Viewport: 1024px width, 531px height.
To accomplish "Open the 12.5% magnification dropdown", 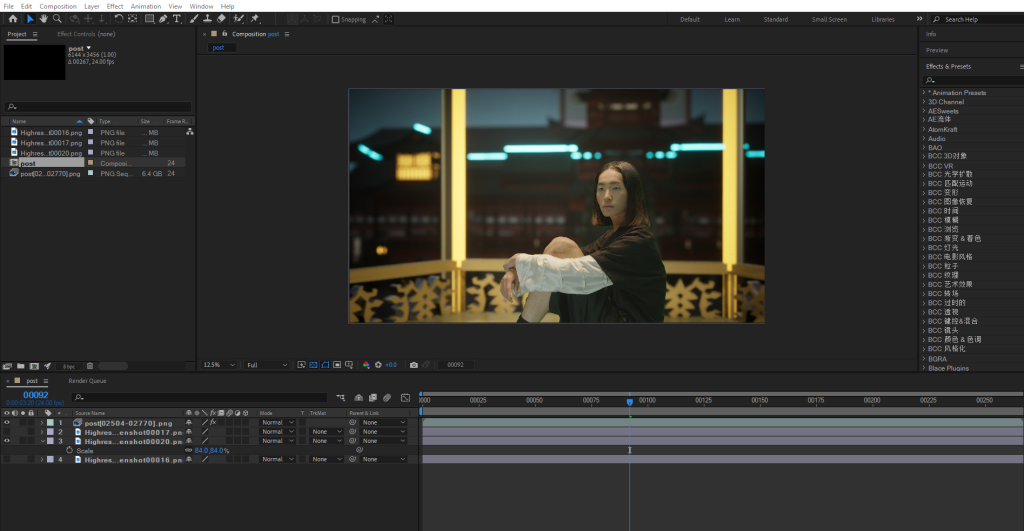I will (218, 364).
